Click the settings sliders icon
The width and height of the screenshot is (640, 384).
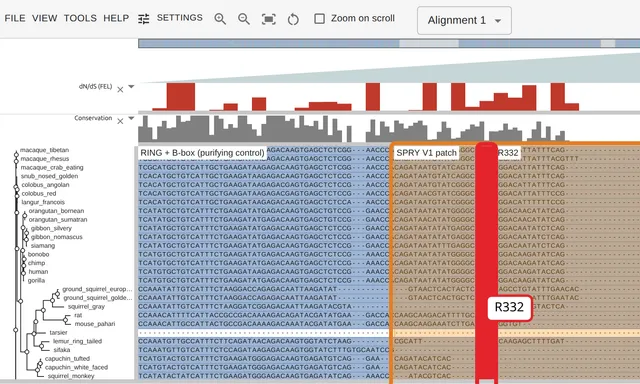pyautogui.click(x=144, y=19)
